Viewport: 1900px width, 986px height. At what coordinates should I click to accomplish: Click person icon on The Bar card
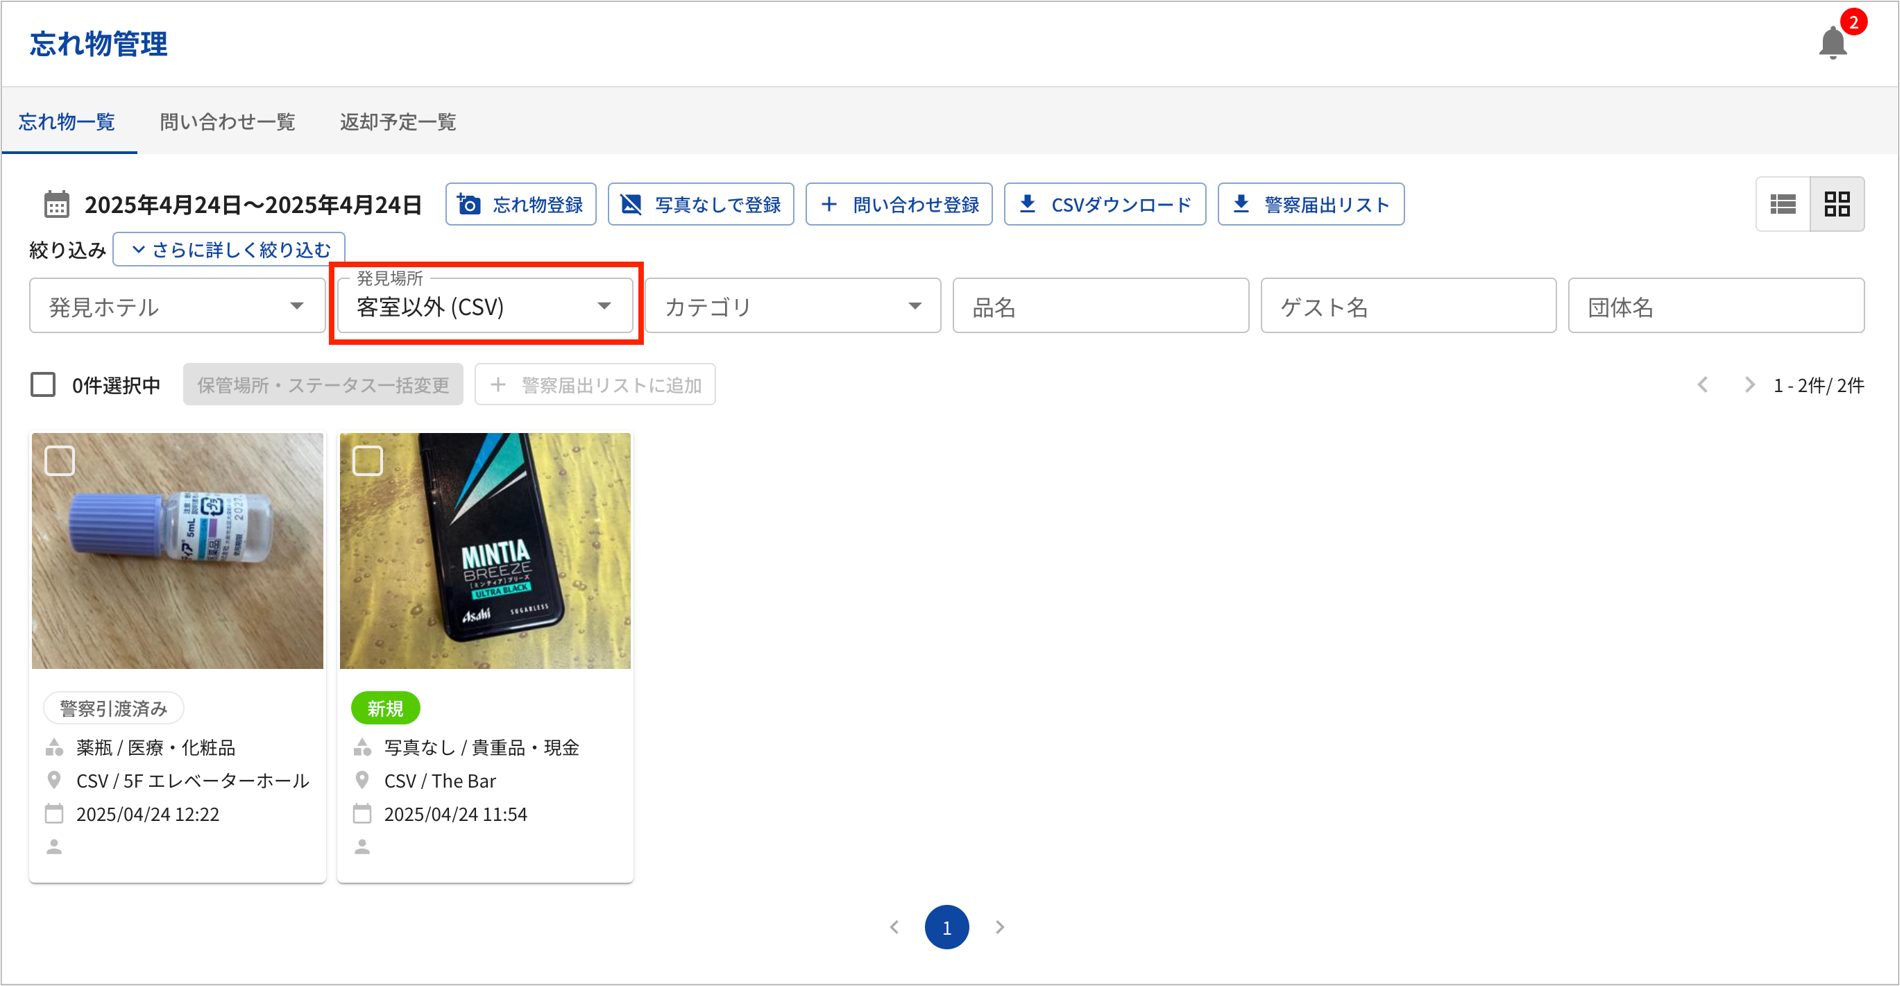pos(363,847)
